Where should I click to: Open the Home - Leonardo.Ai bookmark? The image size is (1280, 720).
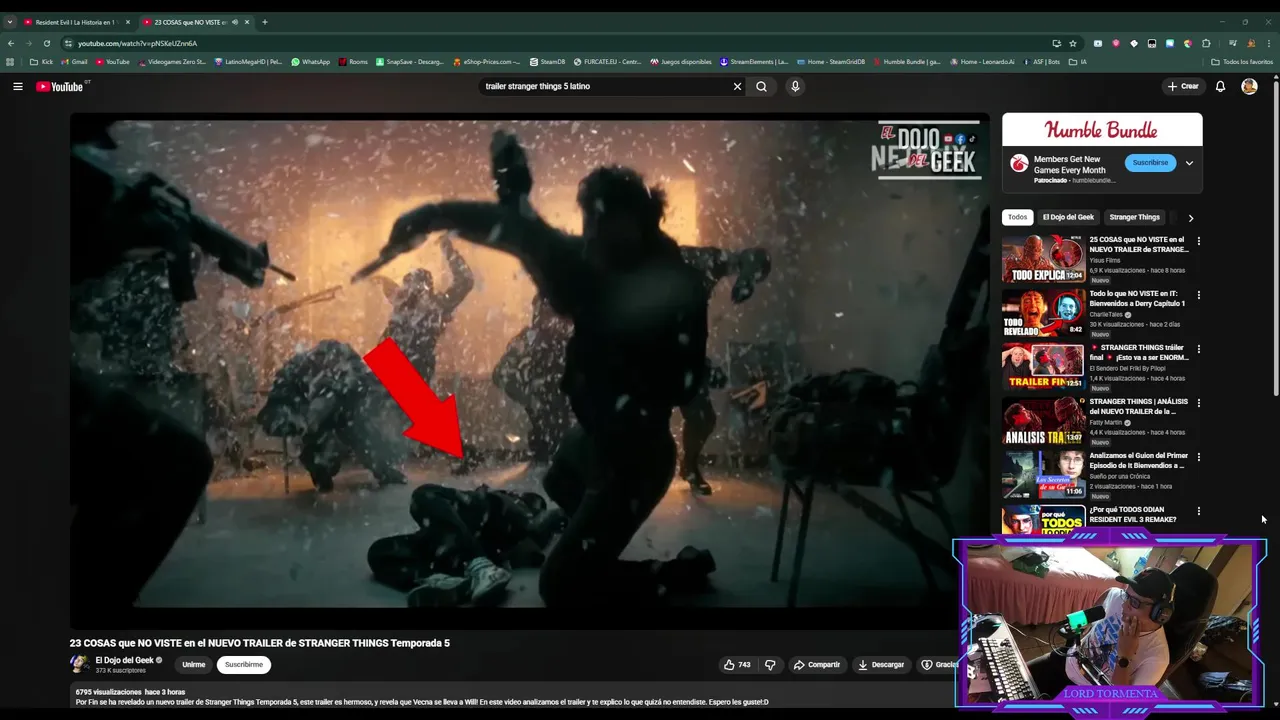tap(981, 62)
